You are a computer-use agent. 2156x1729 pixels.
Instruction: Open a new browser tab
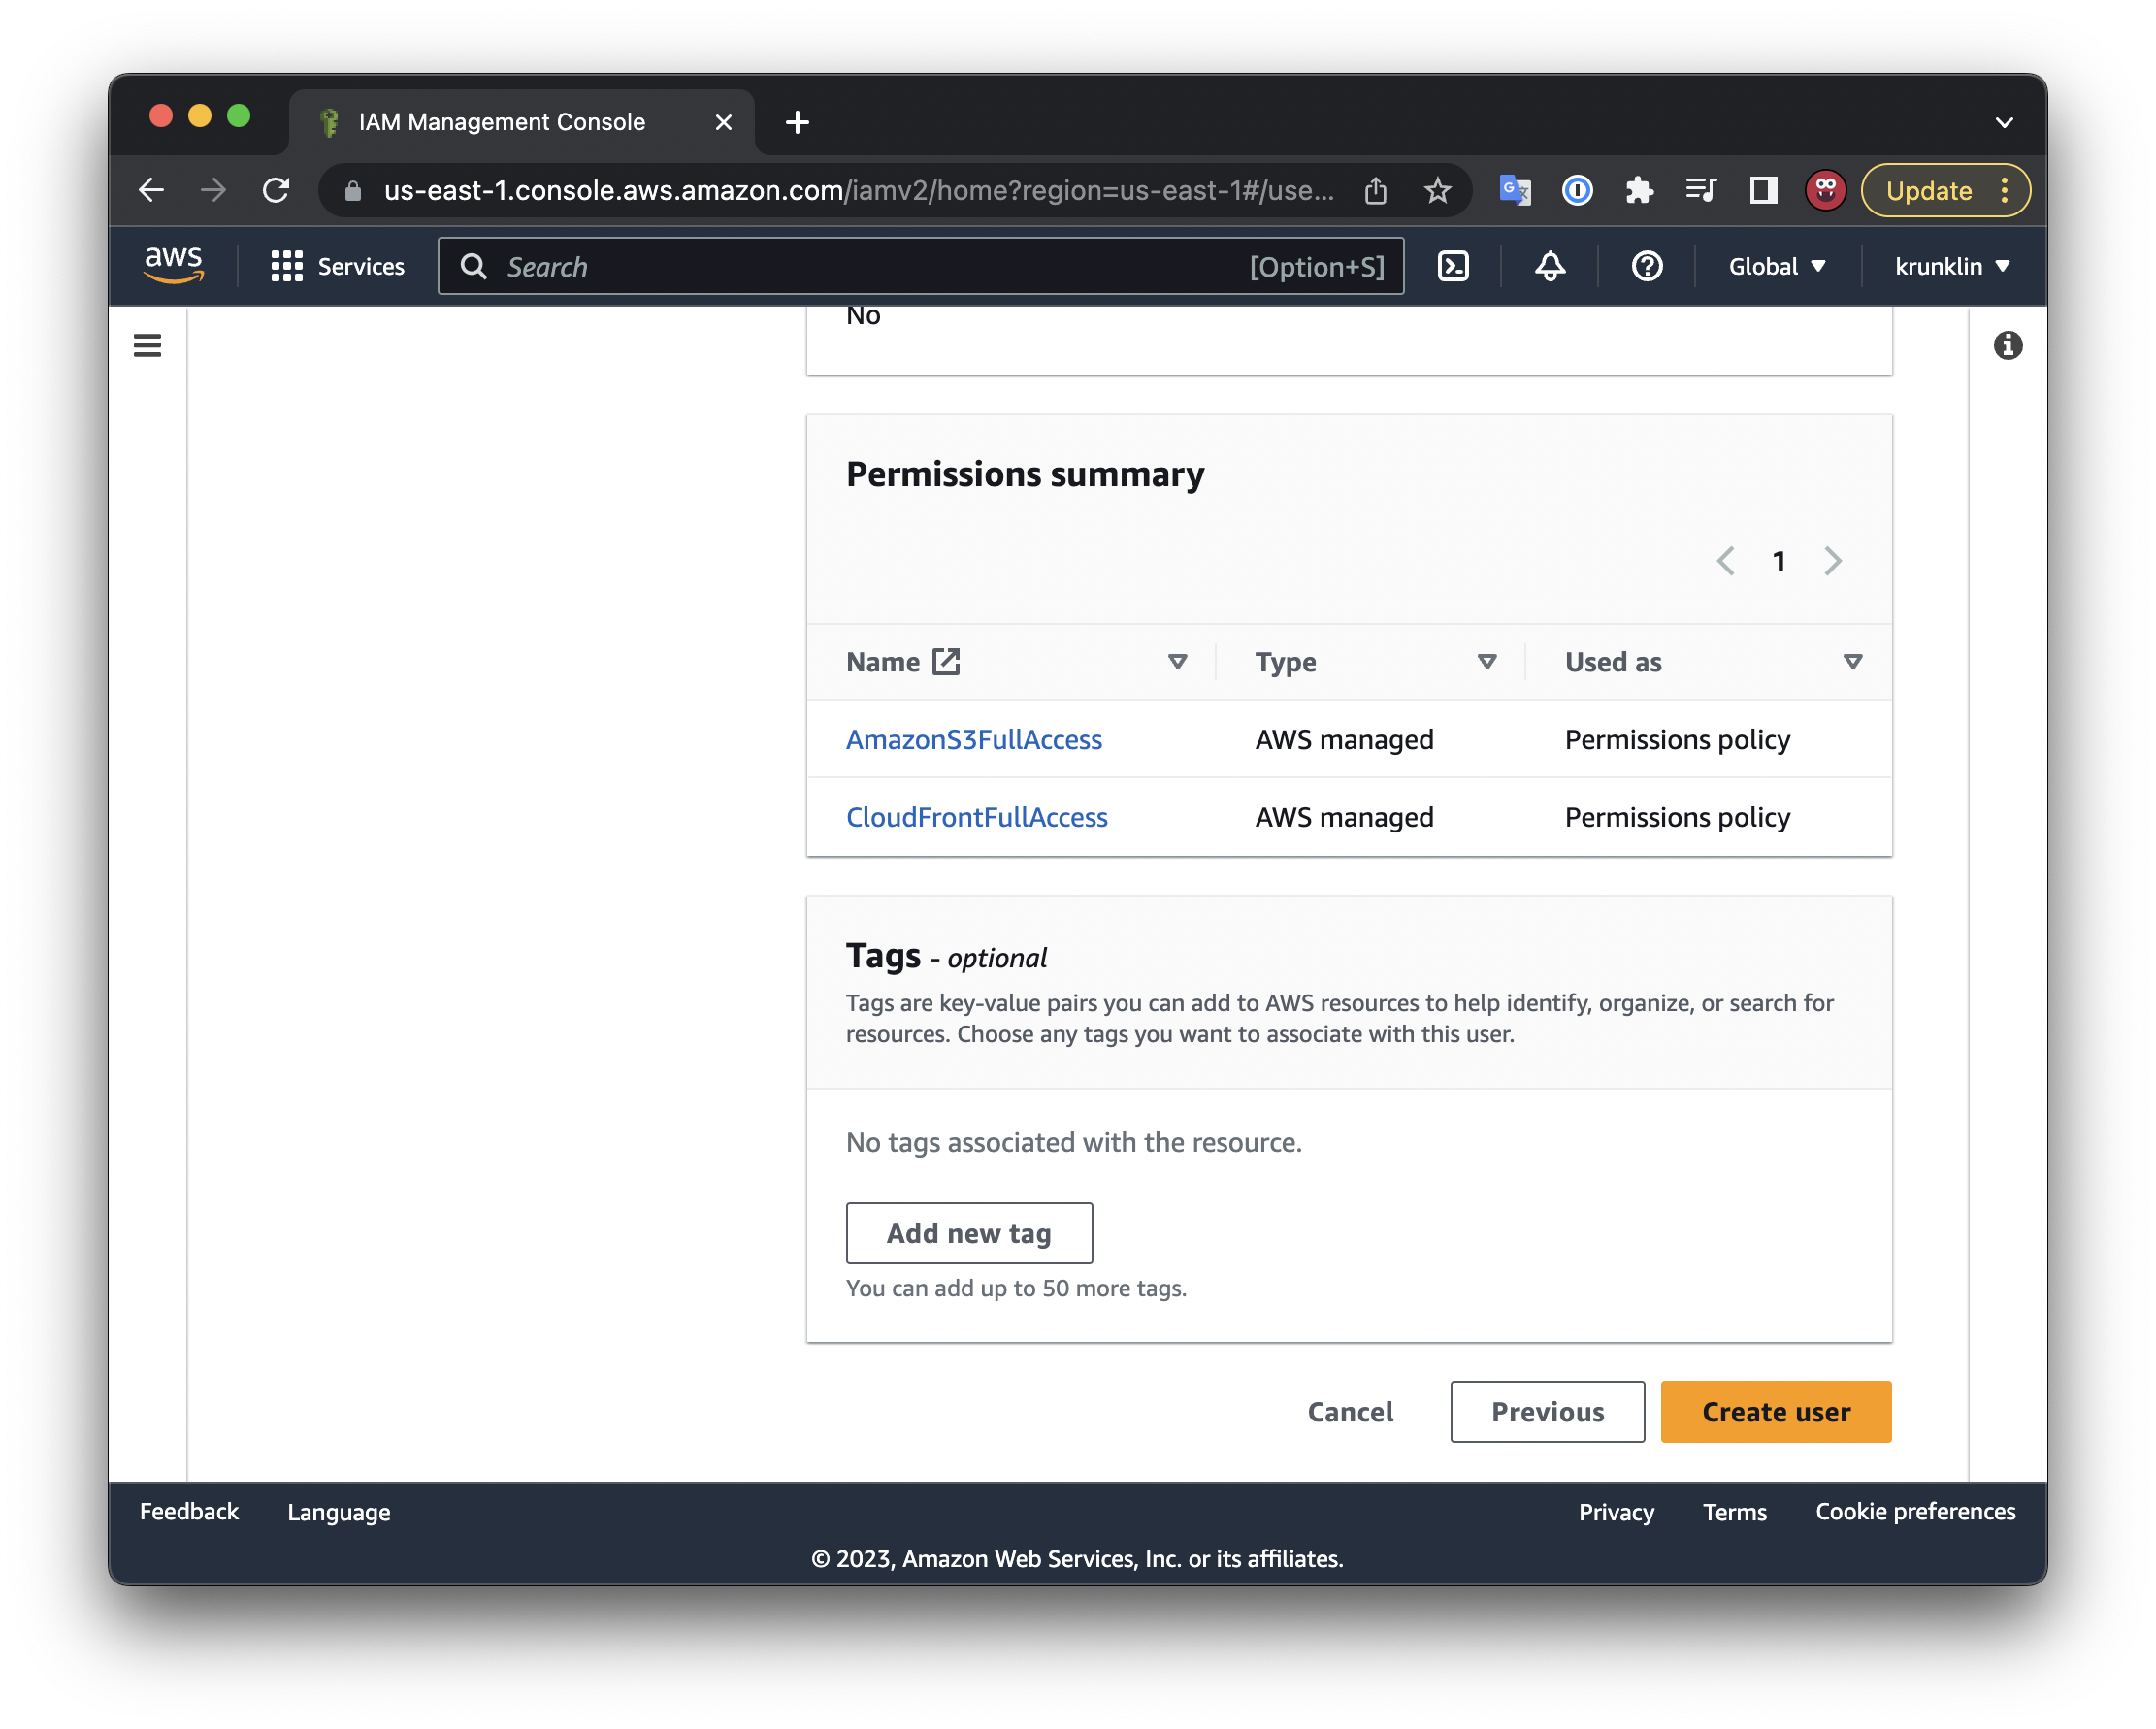[x=797, y=122]
